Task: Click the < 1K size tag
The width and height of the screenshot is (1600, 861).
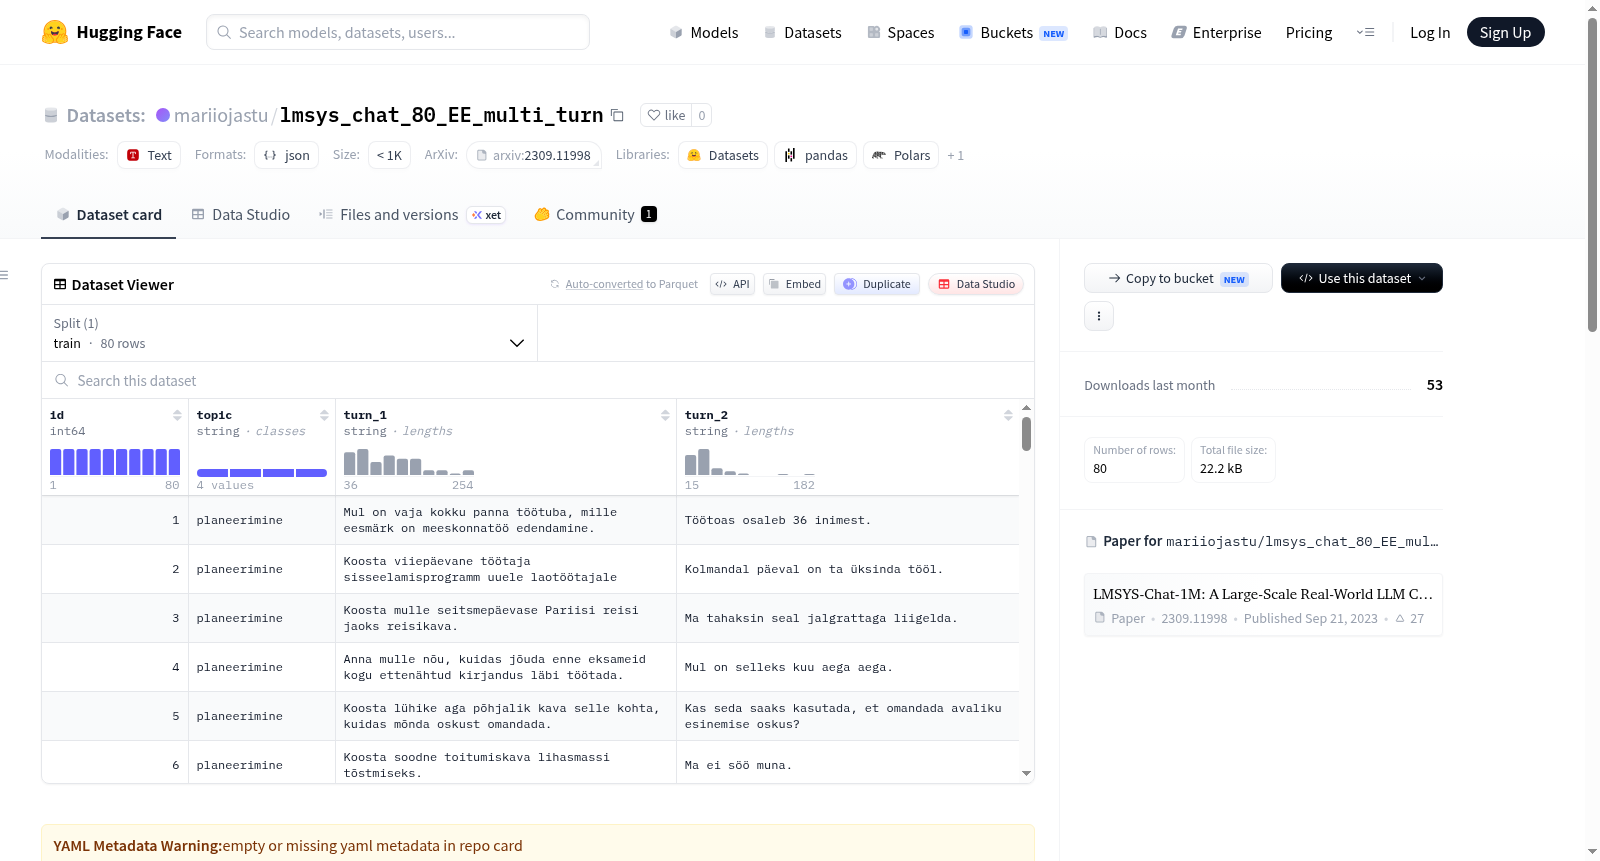Action: [389, 155]
